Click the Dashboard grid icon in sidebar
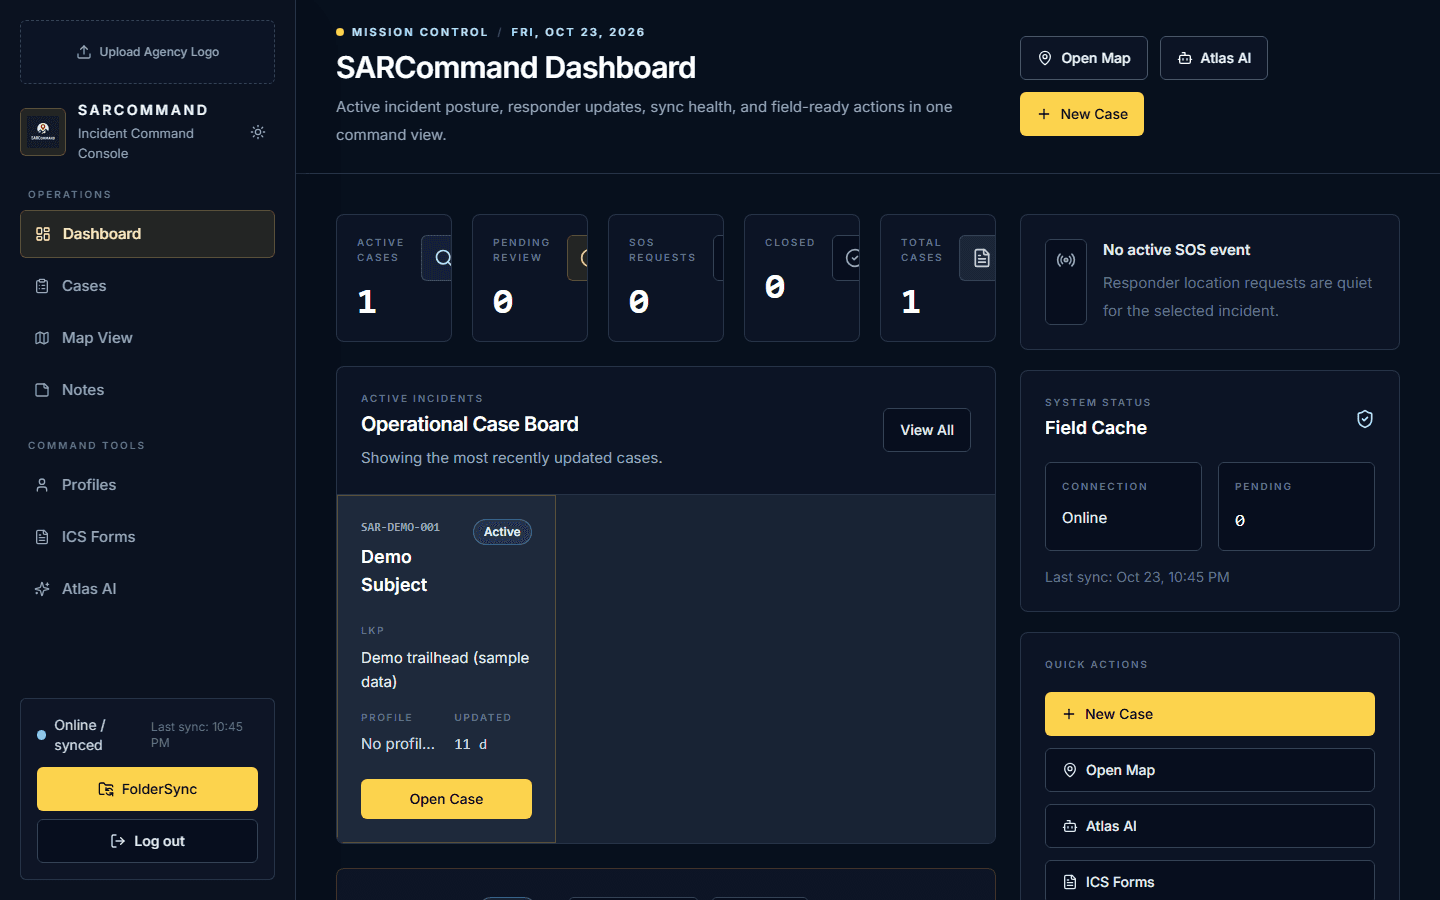The height and width of the screenshot is (900, 1440). pos(43,234)
